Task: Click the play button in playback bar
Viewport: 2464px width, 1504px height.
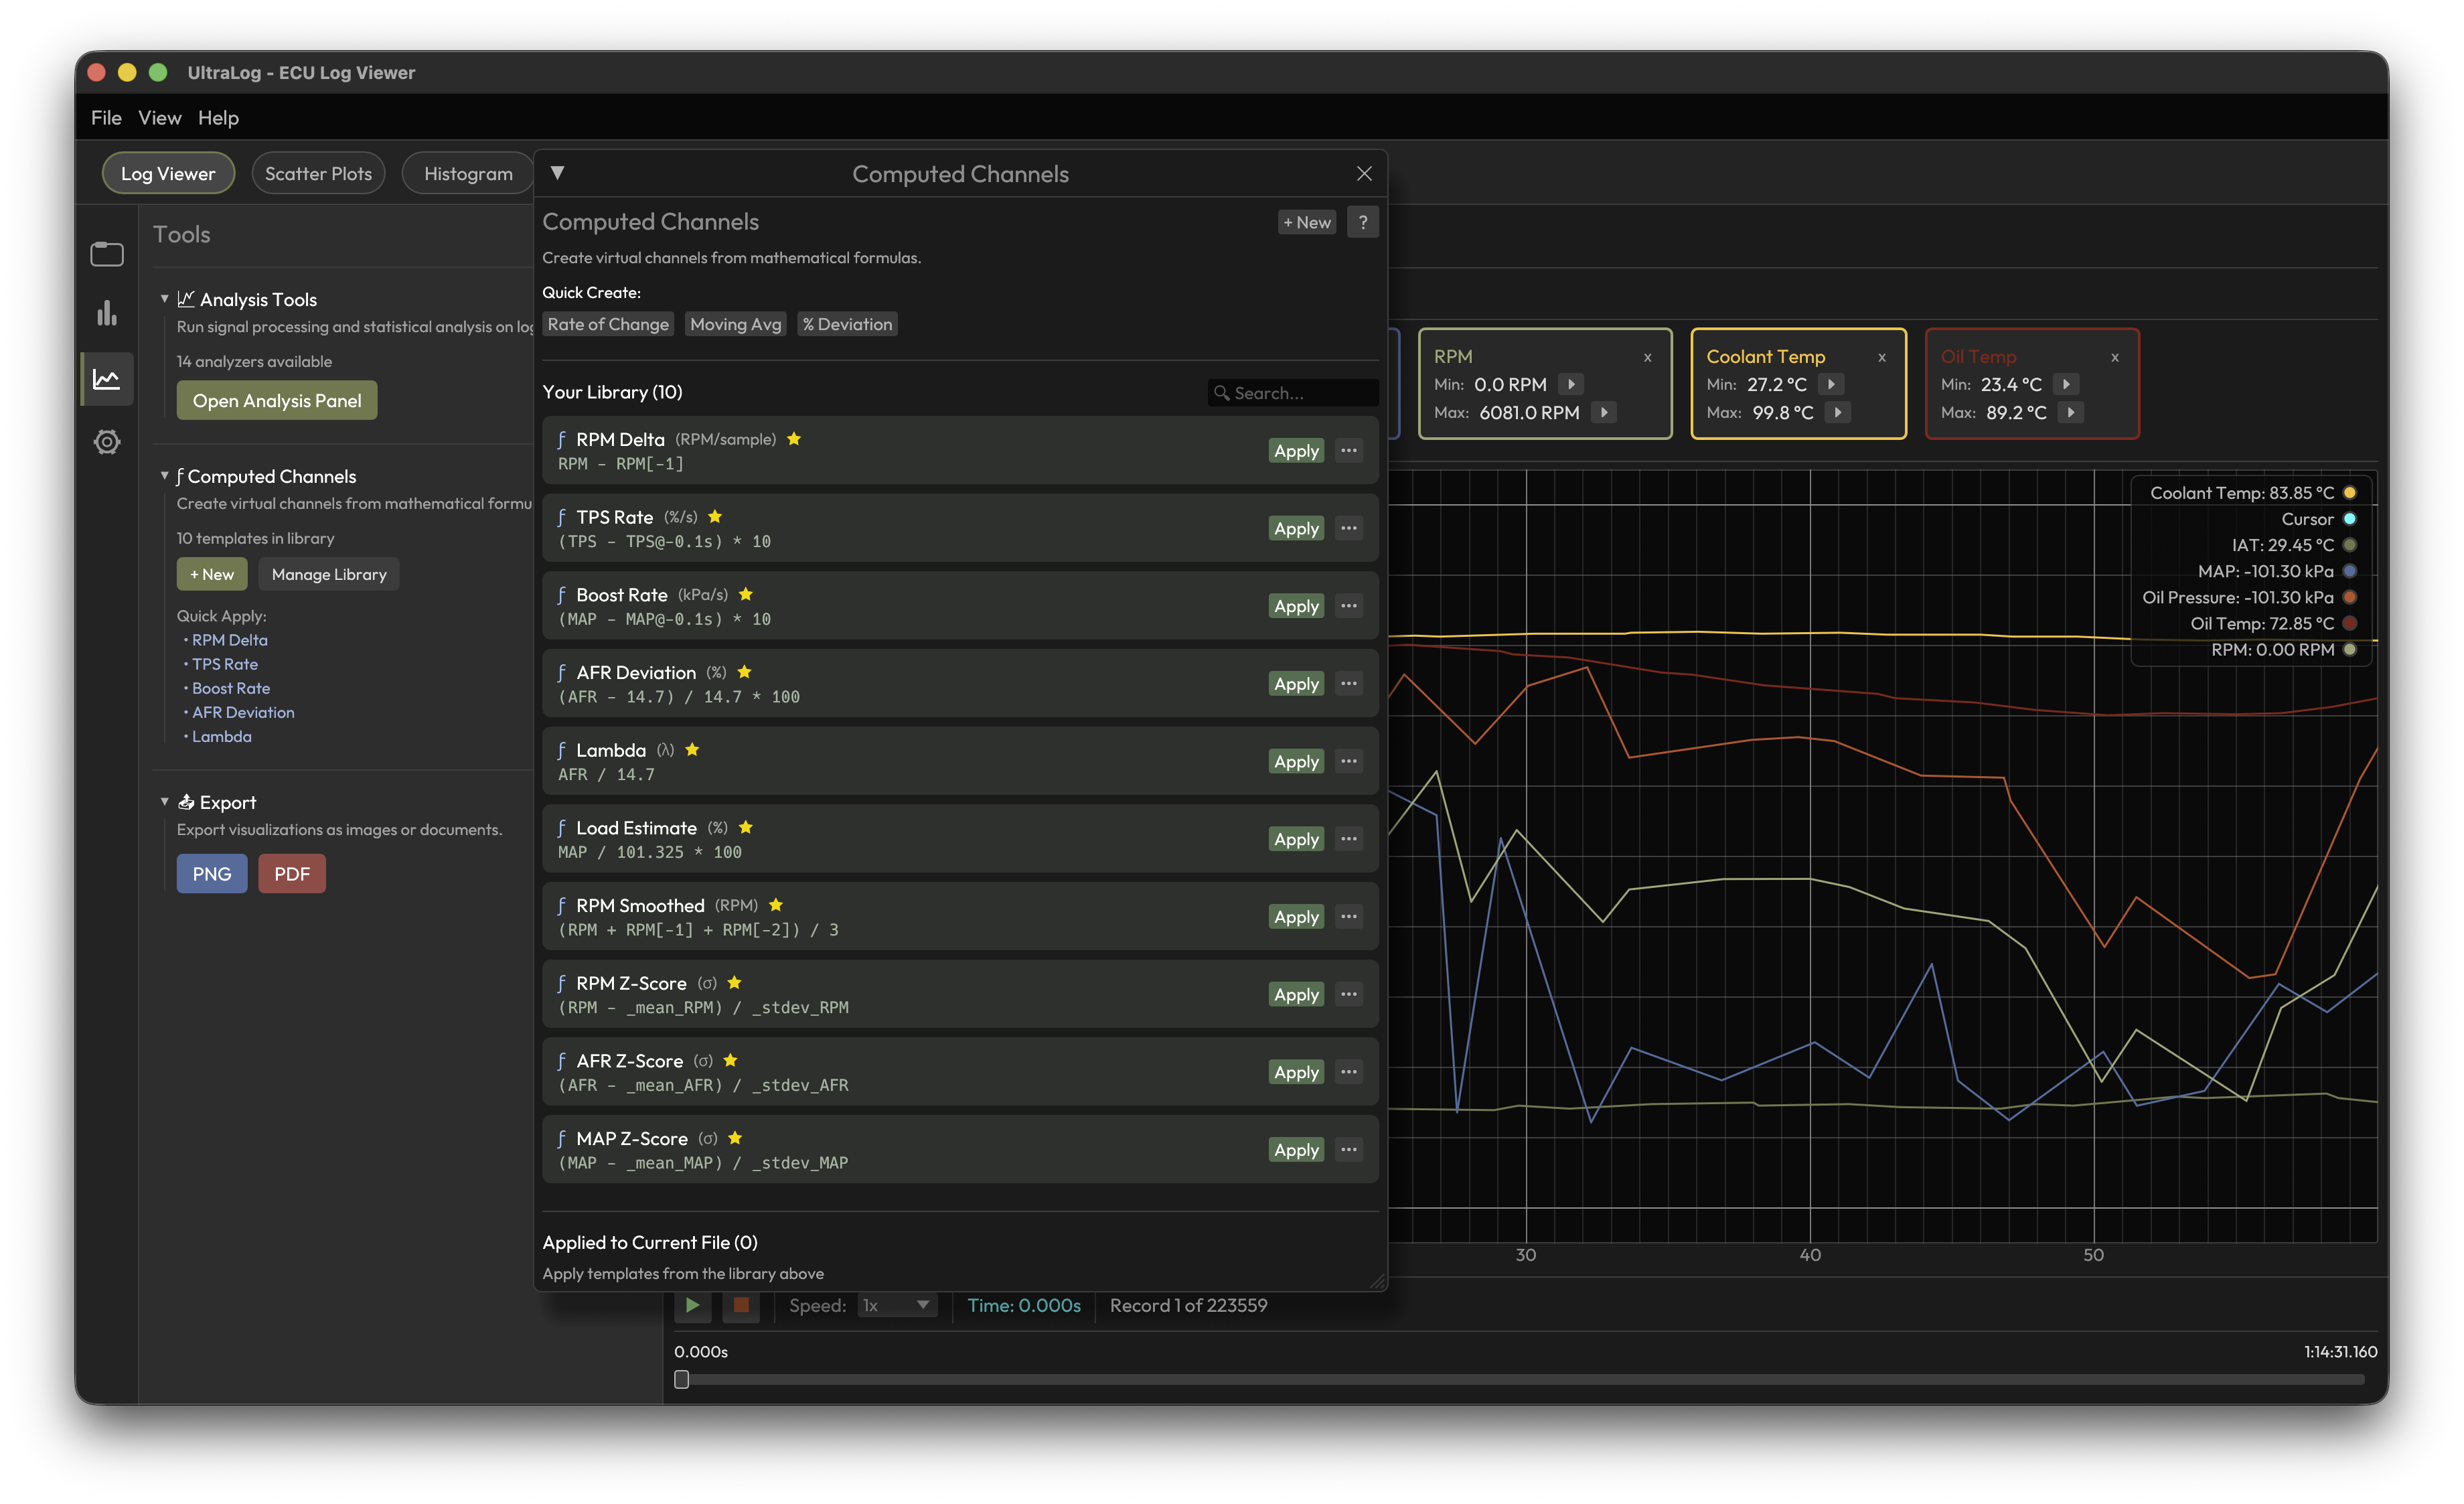Action: click(692, 1305)
